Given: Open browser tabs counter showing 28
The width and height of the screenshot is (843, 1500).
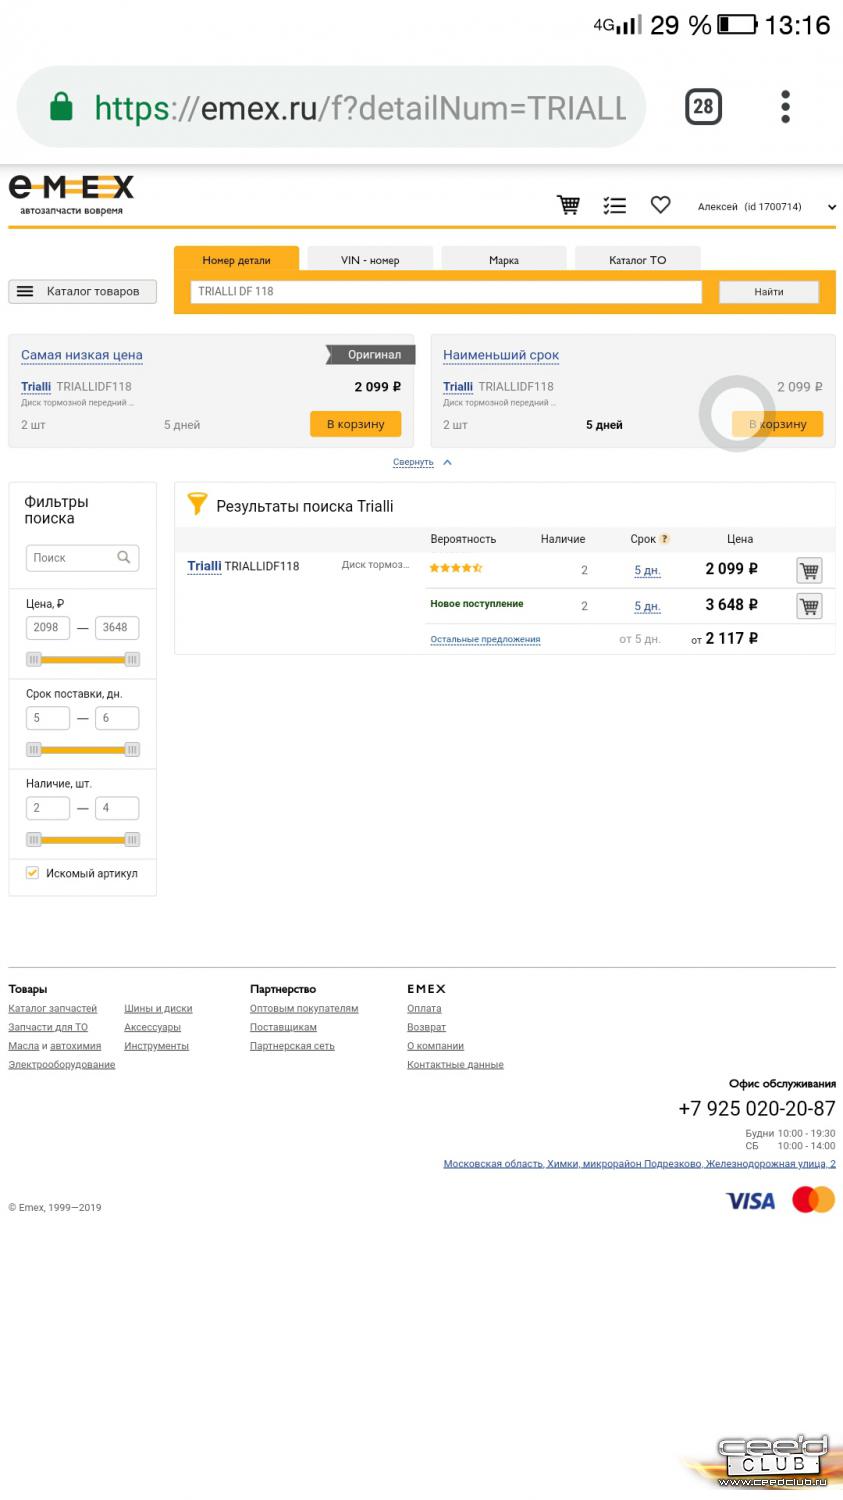Looking at the screenshot, I should click(703, 107).
